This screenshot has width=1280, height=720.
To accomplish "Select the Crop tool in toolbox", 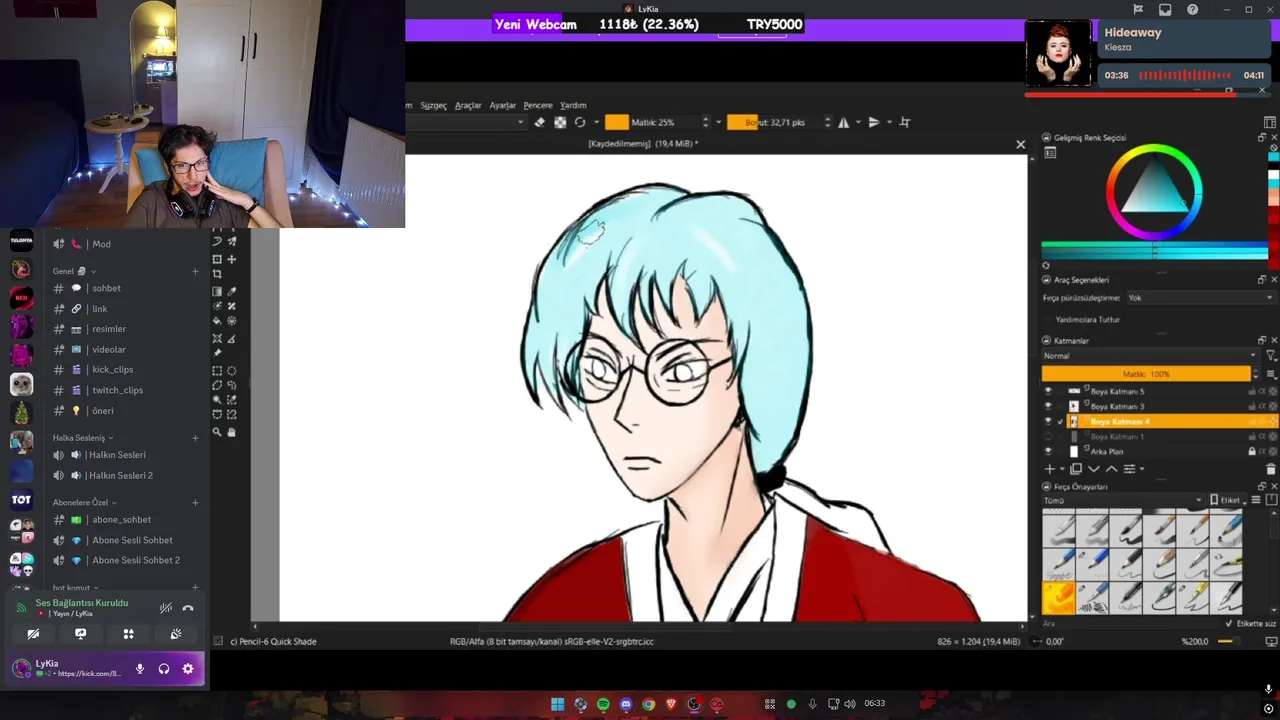I will click(217, 274).
